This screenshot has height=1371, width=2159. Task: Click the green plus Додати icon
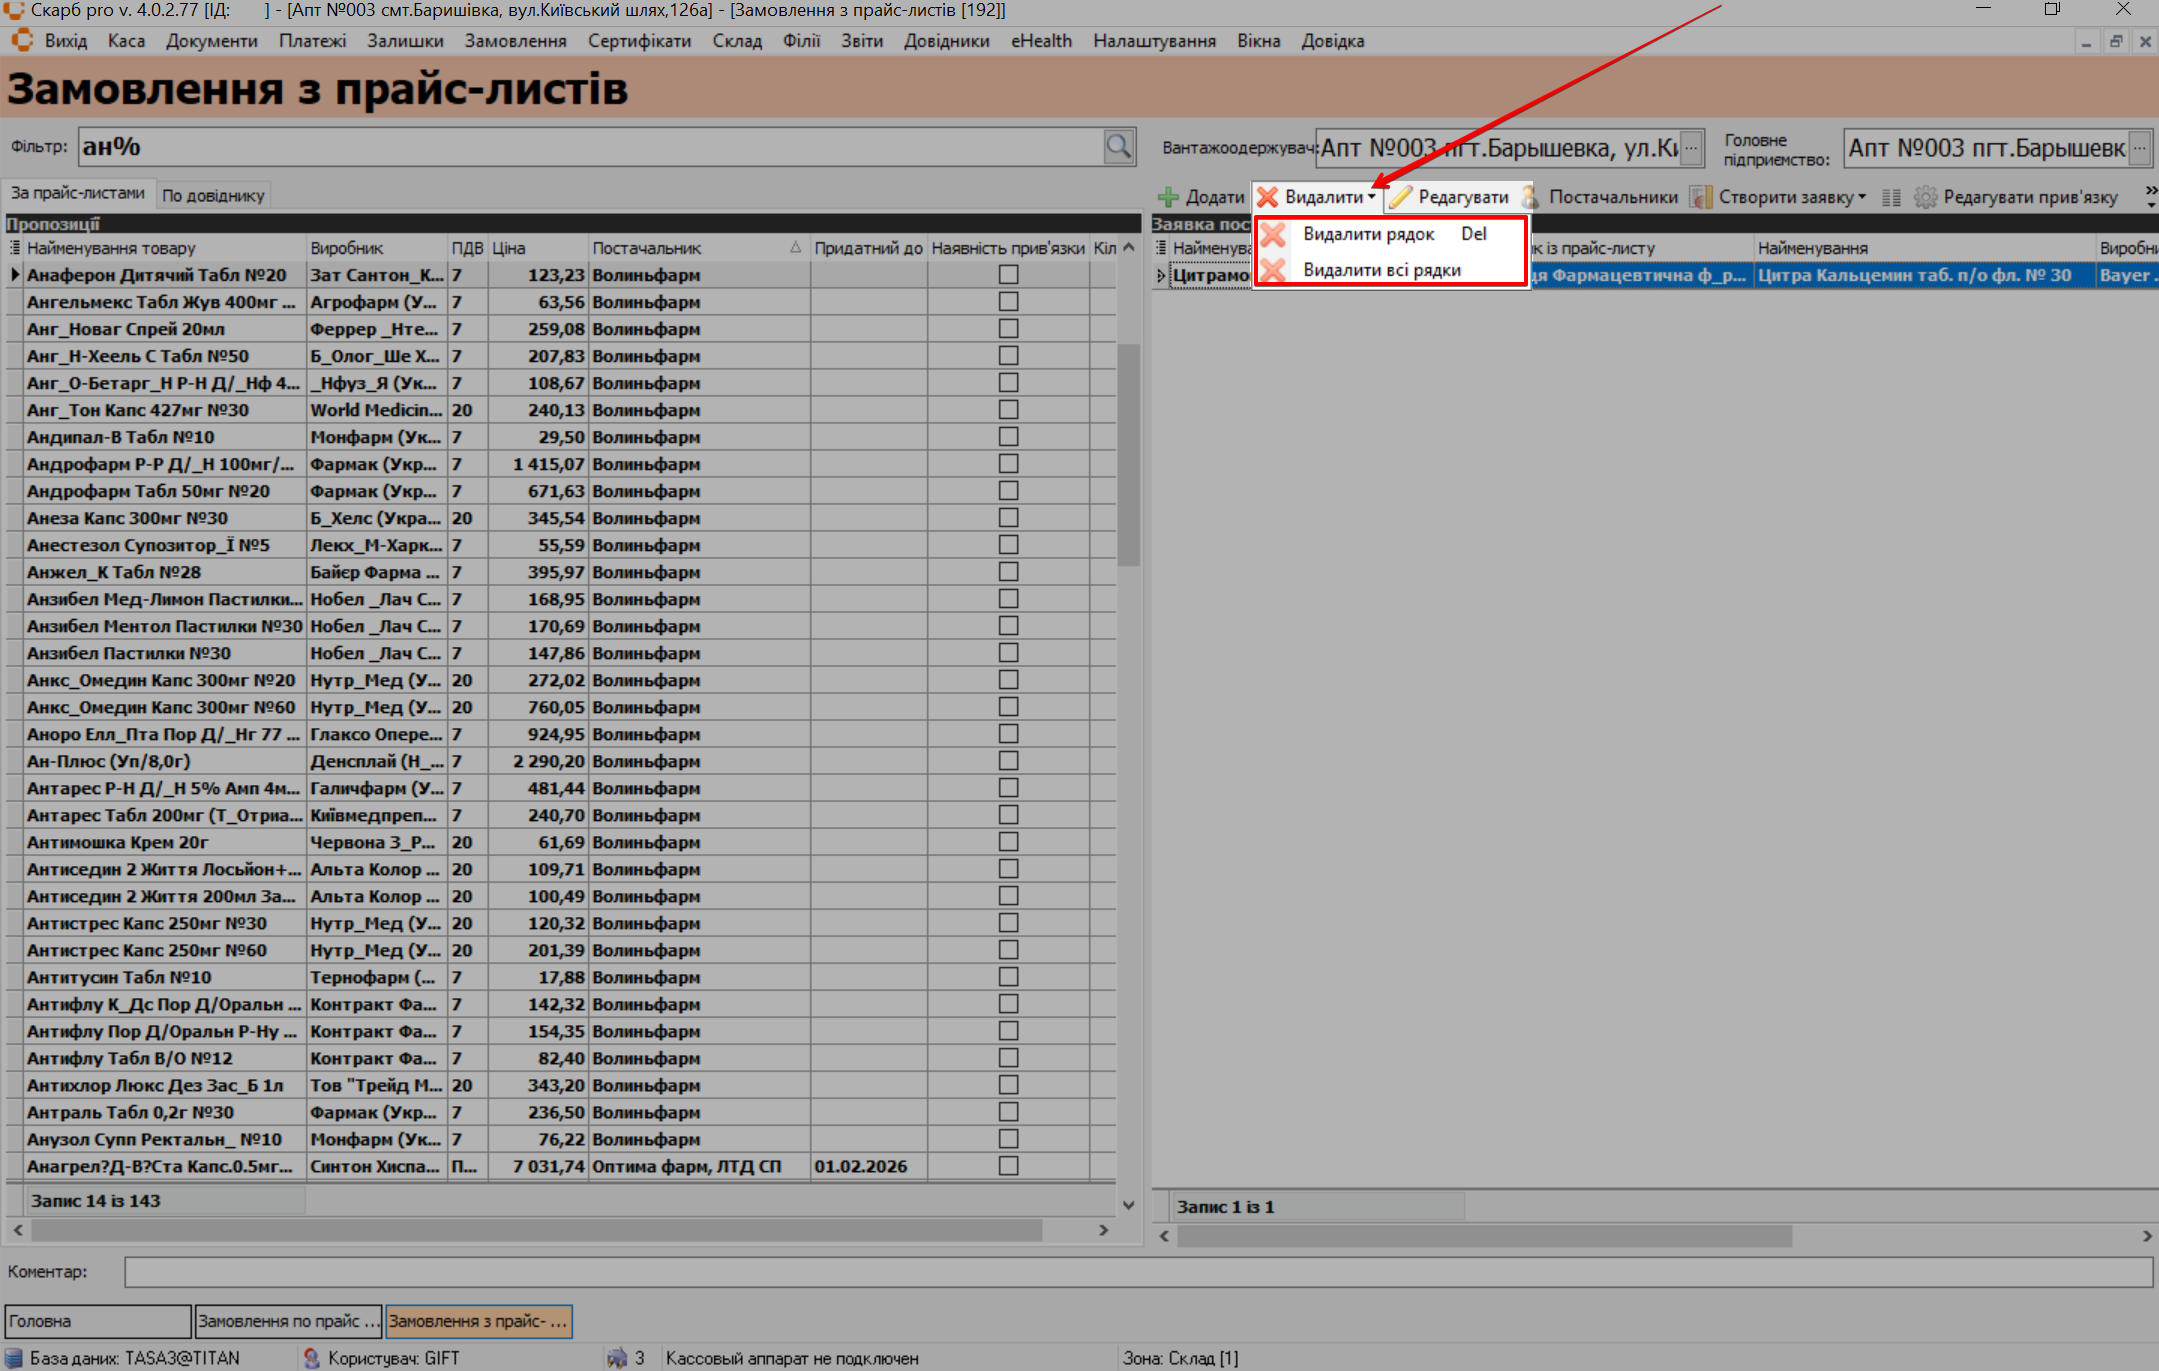[1168, 197]
